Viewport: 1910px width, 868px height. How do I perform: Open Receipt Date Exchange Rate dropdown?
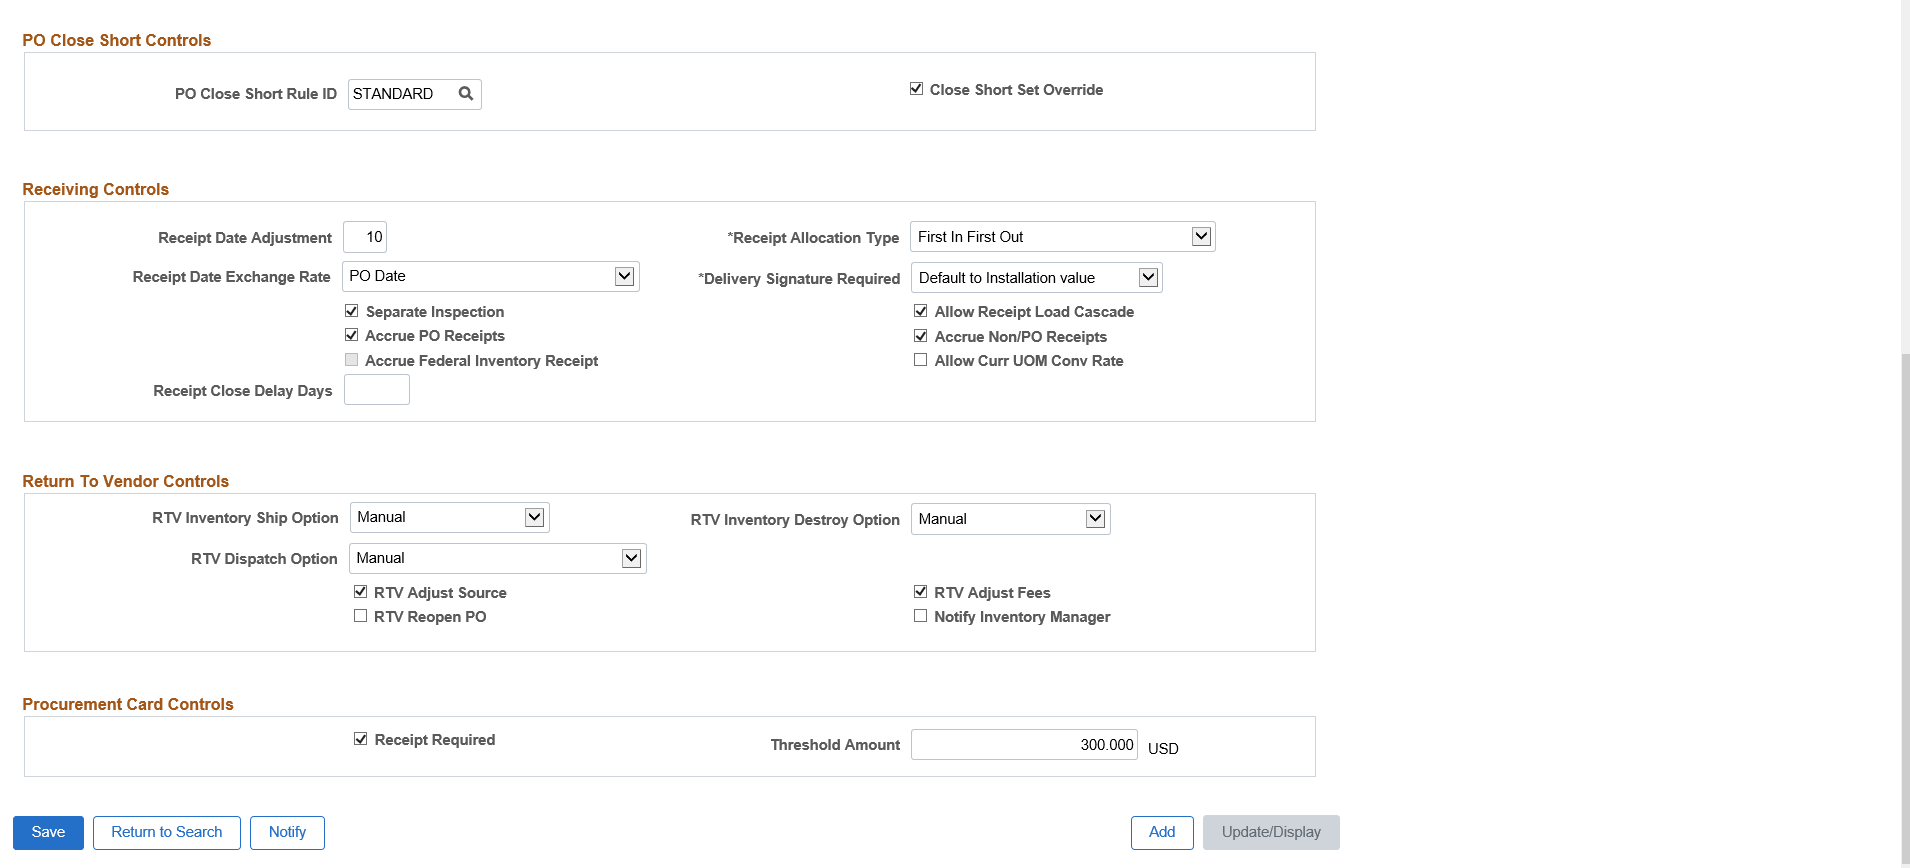(x=490, y=276)
